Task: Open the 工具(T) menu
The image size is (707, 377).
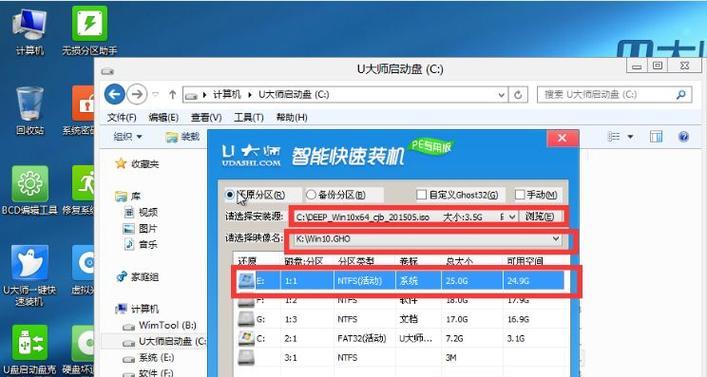Action: (248, 118)
